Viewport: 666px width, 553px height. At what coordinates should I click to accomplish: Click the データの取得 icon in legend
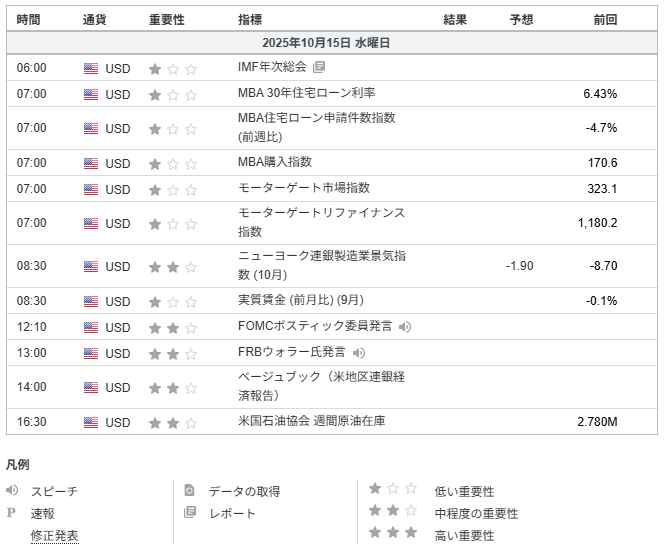190,491
